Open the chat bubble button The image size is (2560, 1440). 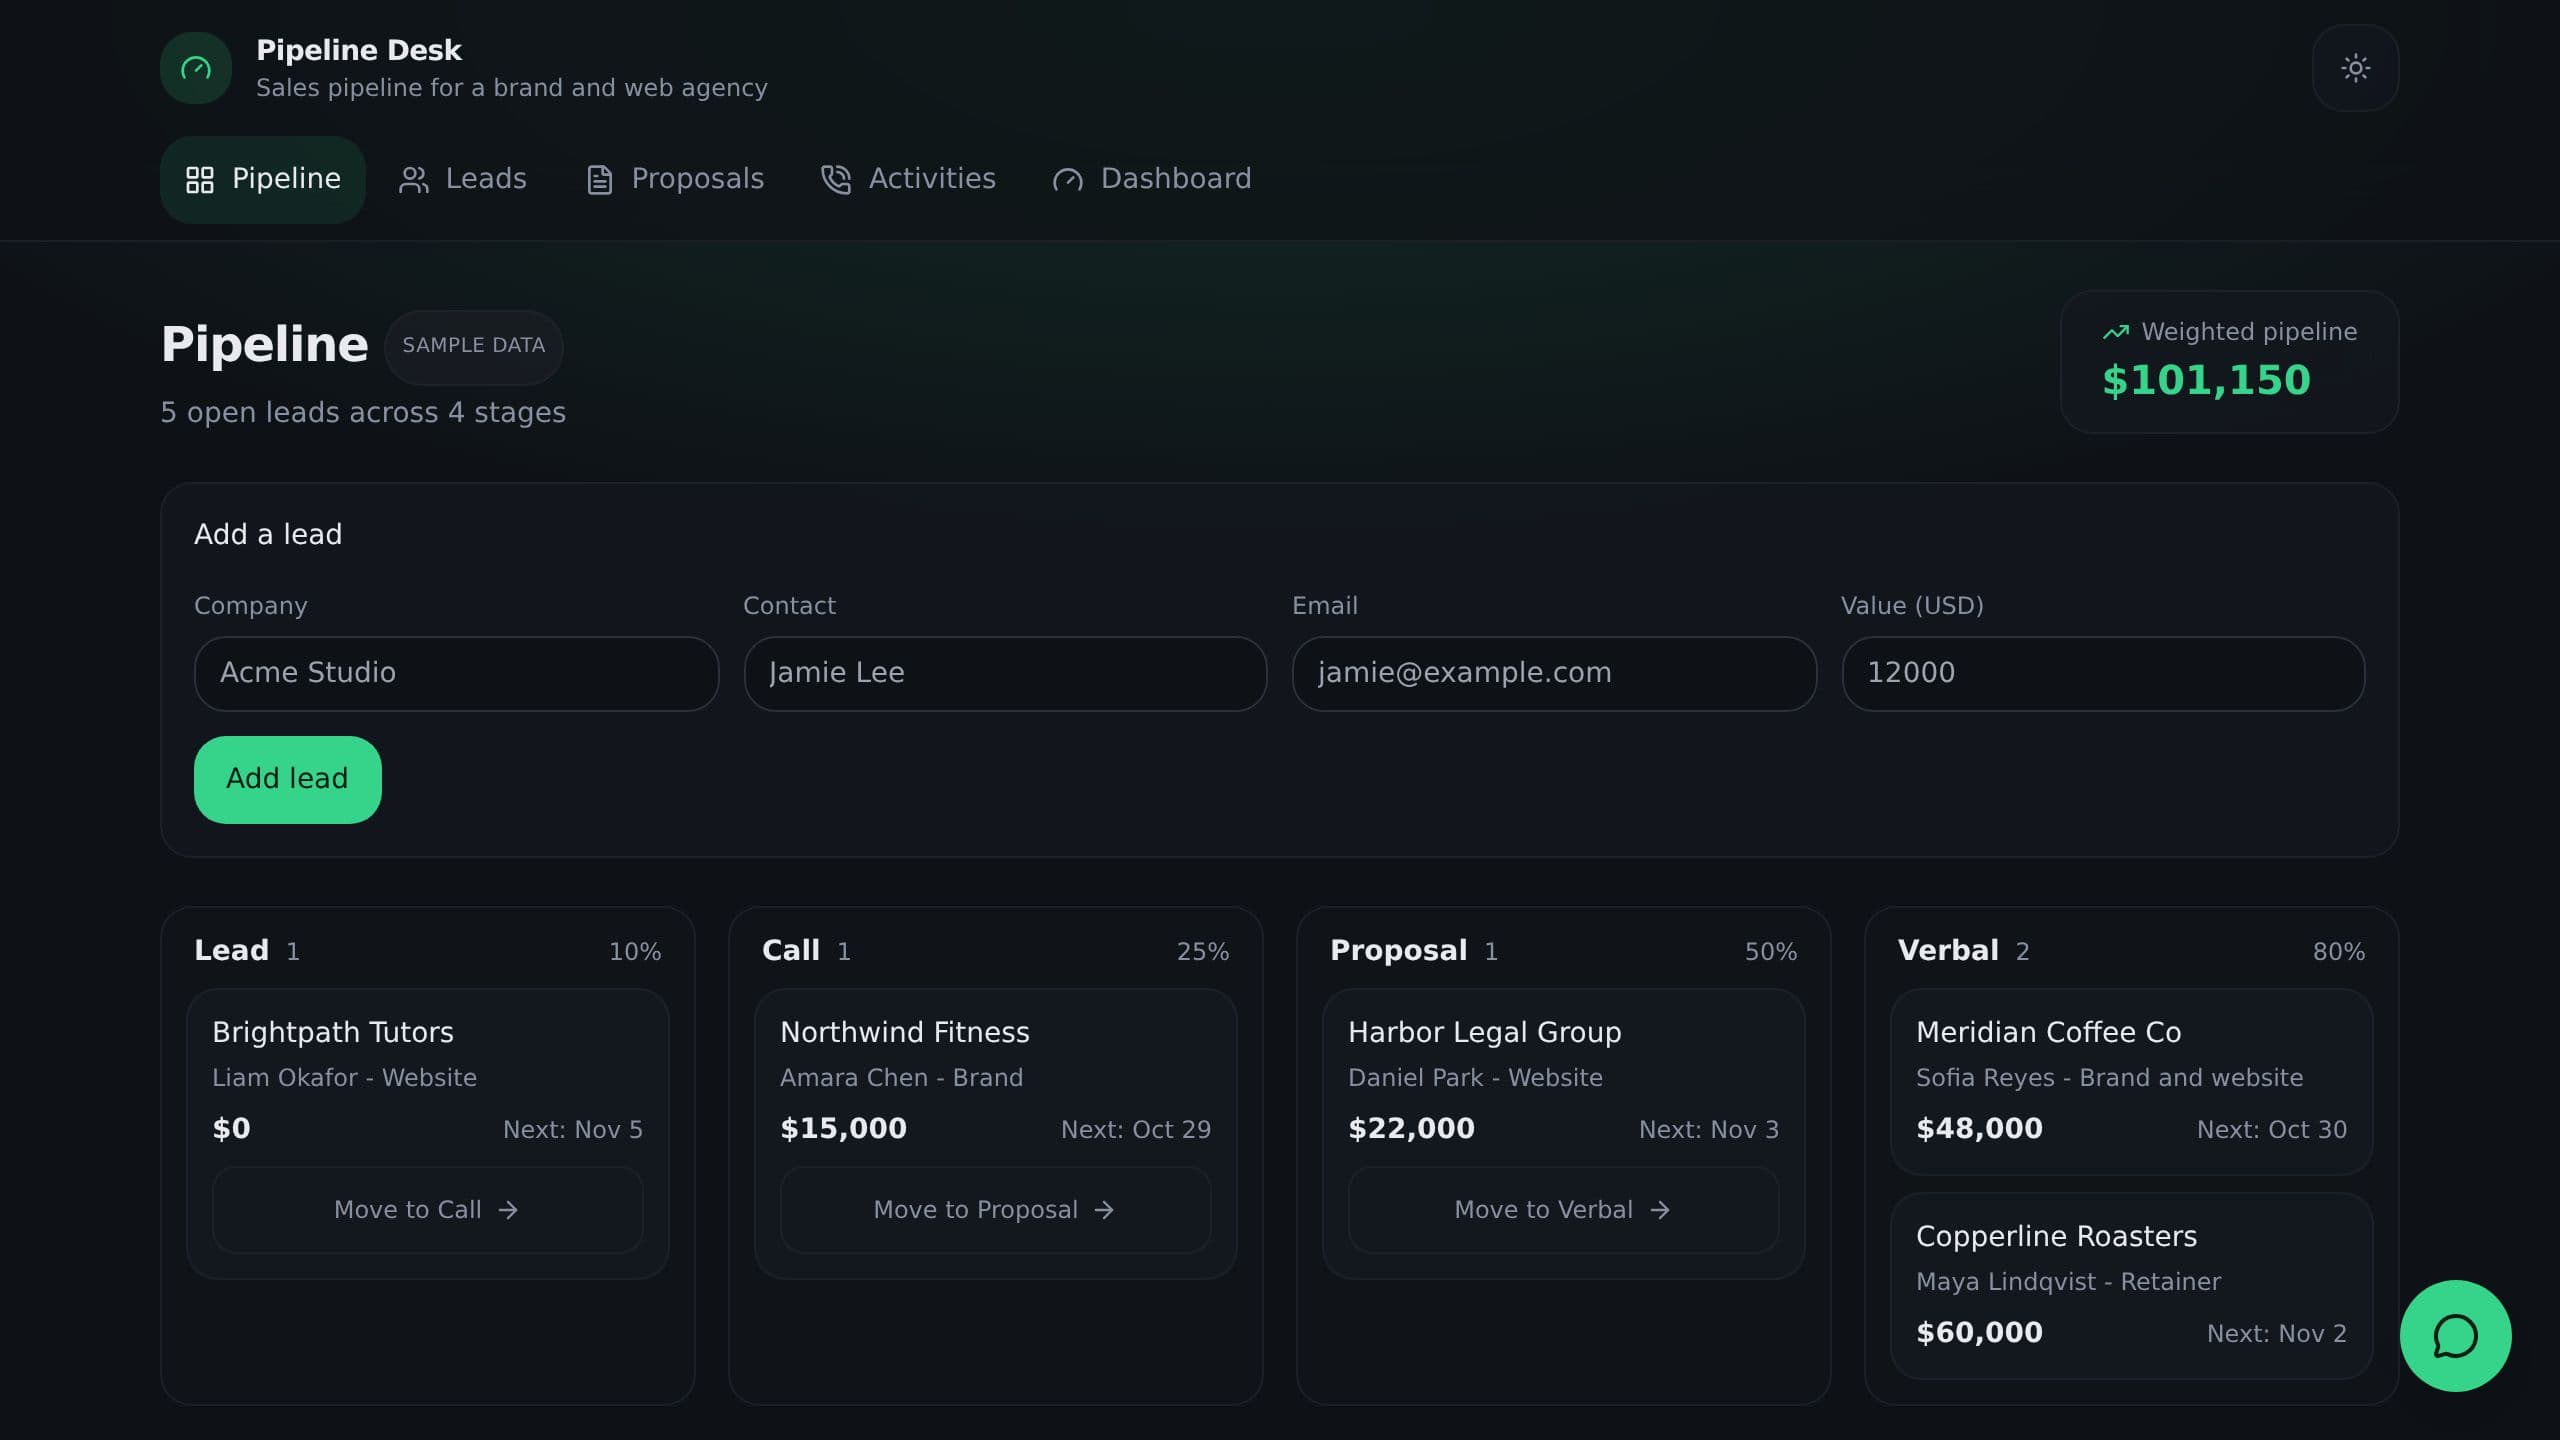point(2455,1336)
